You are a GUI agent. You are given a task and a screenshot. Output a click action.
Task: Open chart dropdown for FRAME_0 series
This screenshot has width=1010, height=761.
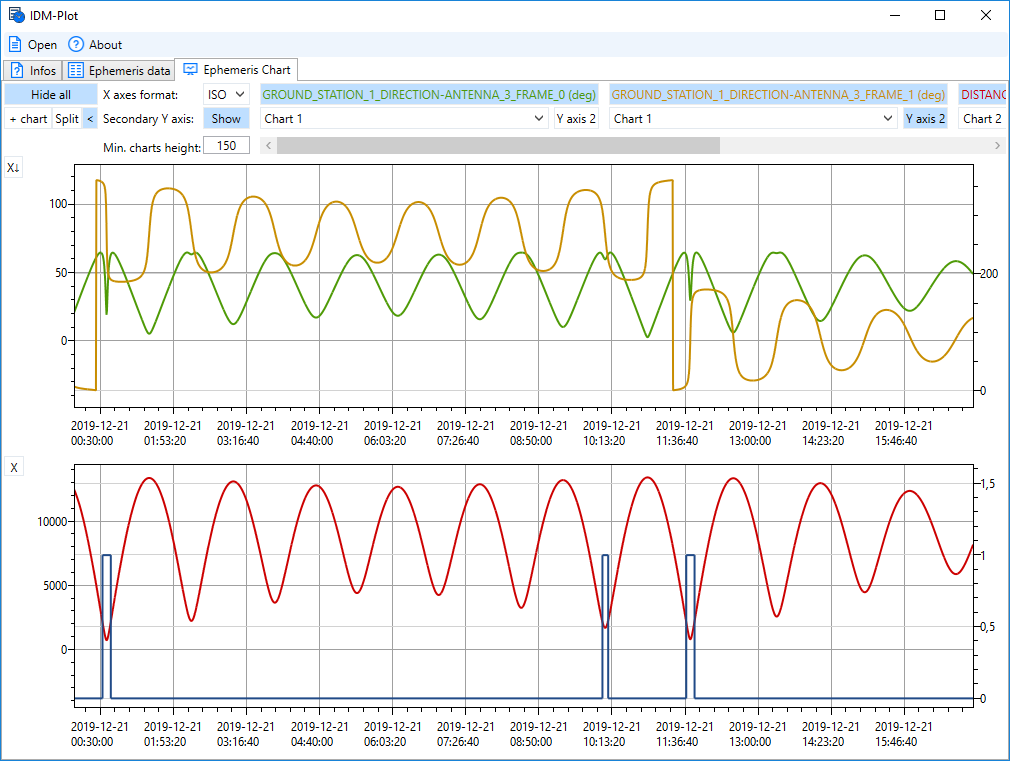click(x=404, y=119)
